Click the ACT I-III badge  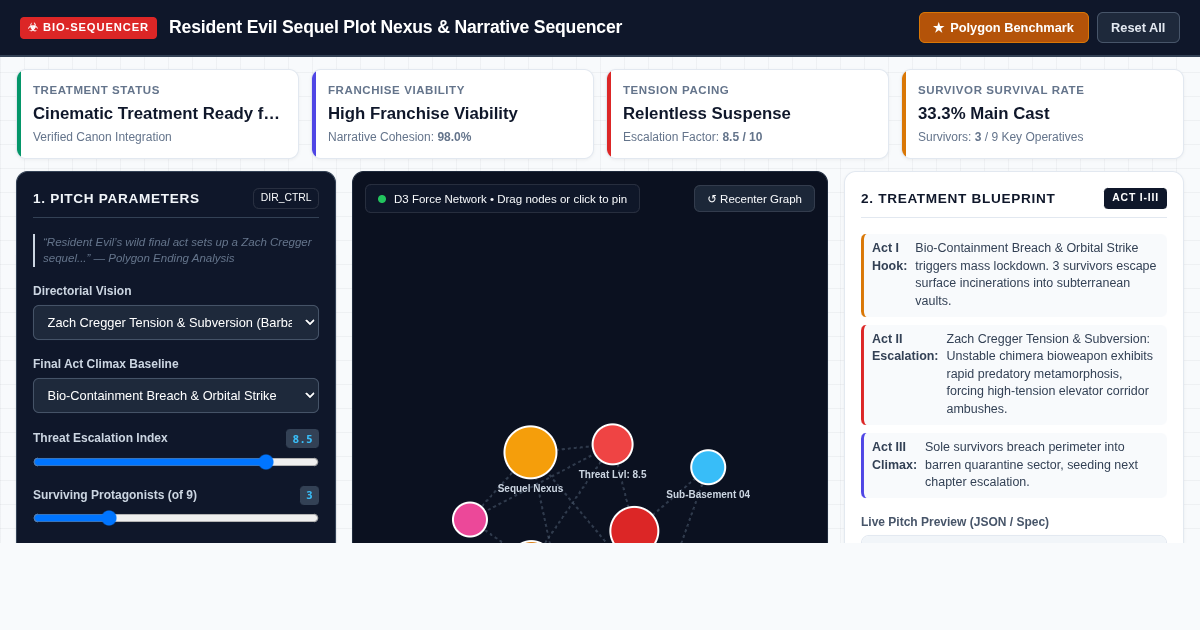(1135, 198)
